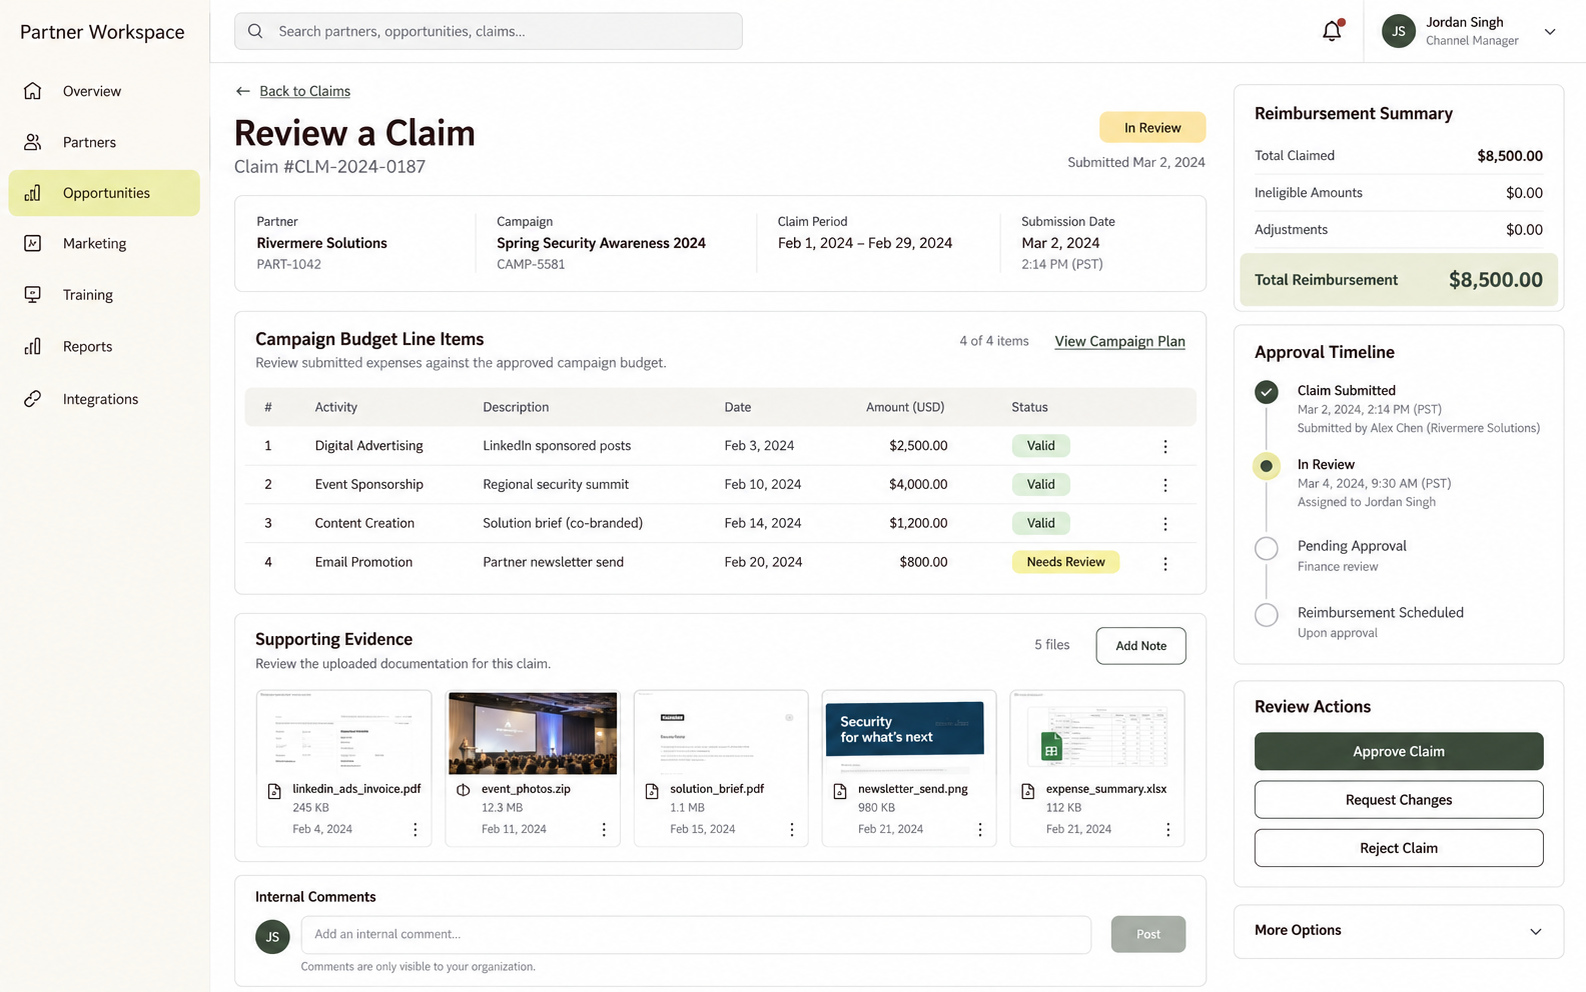Screen dimensions: 1586x992
Task: Open the newsletter_send.png thumbnail
Action: (x=908, y=735)
